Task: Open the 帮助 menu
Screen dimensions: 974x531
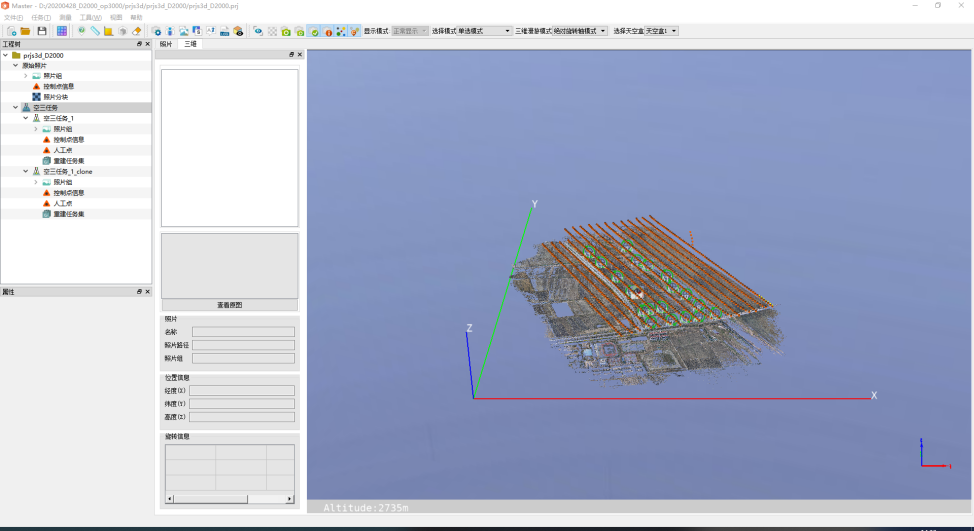Action: click(137, 17)
